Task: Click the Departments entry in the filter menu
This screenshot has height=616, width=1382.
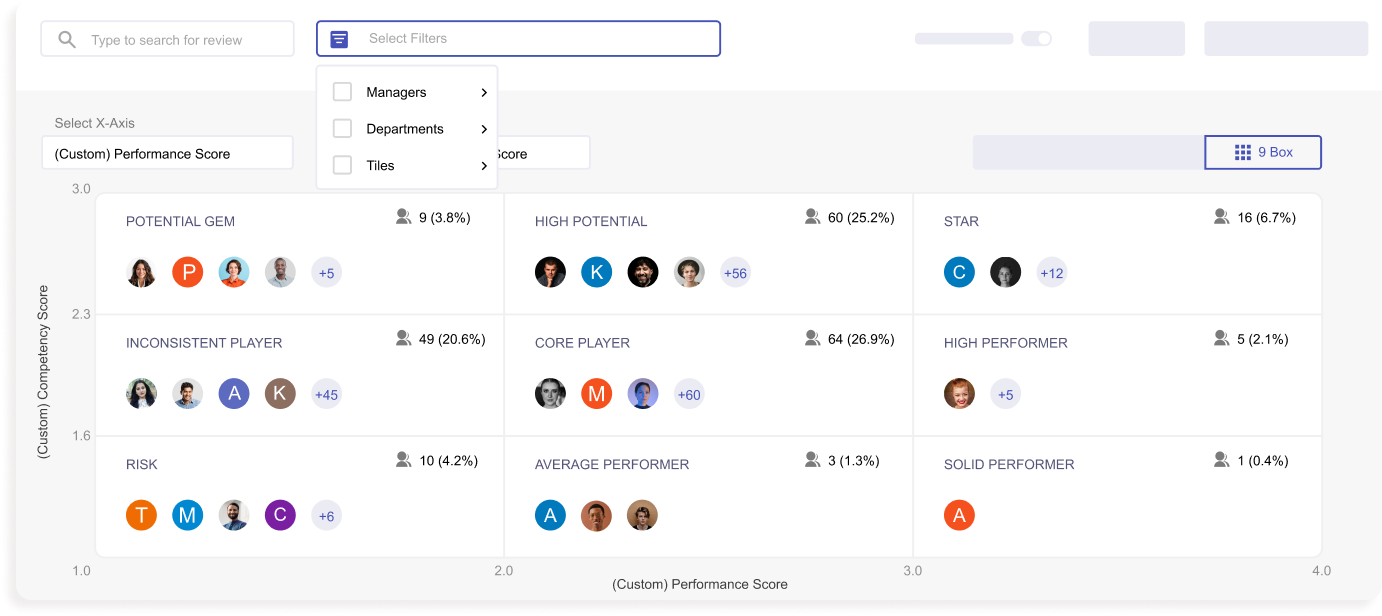Action: pos(404,128)
